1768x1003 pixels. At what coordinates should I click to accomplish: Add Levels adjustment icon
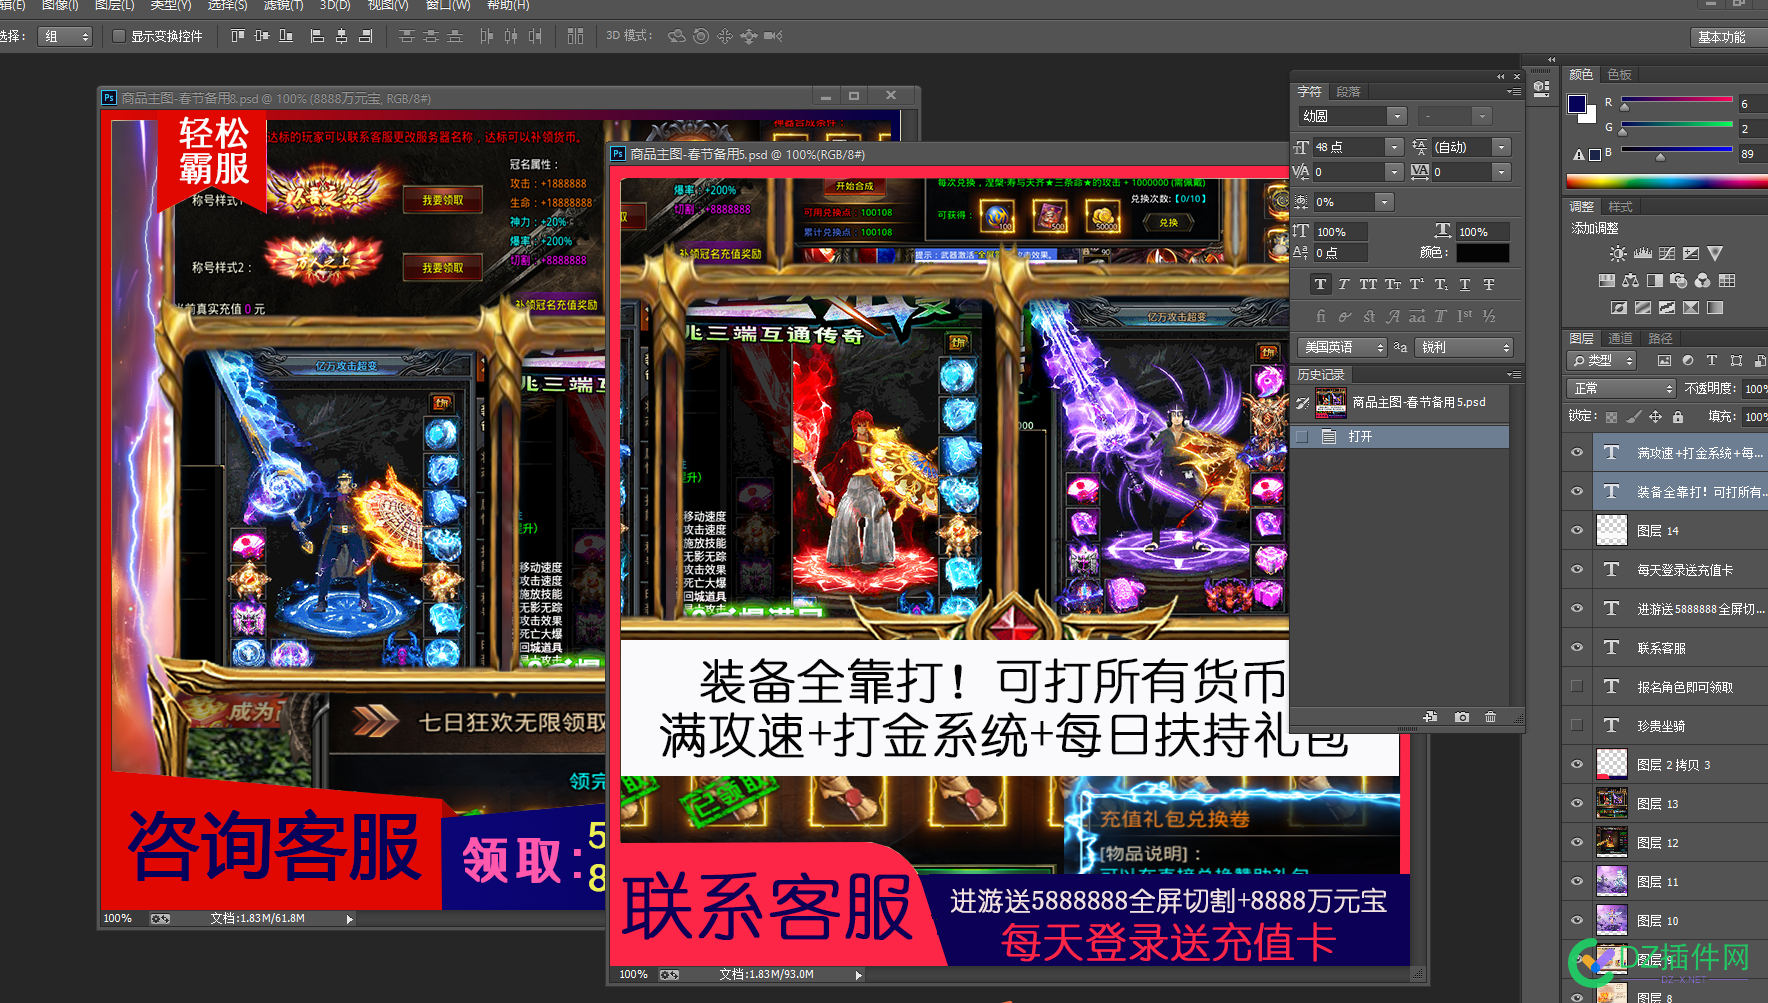click(1643, 254)
